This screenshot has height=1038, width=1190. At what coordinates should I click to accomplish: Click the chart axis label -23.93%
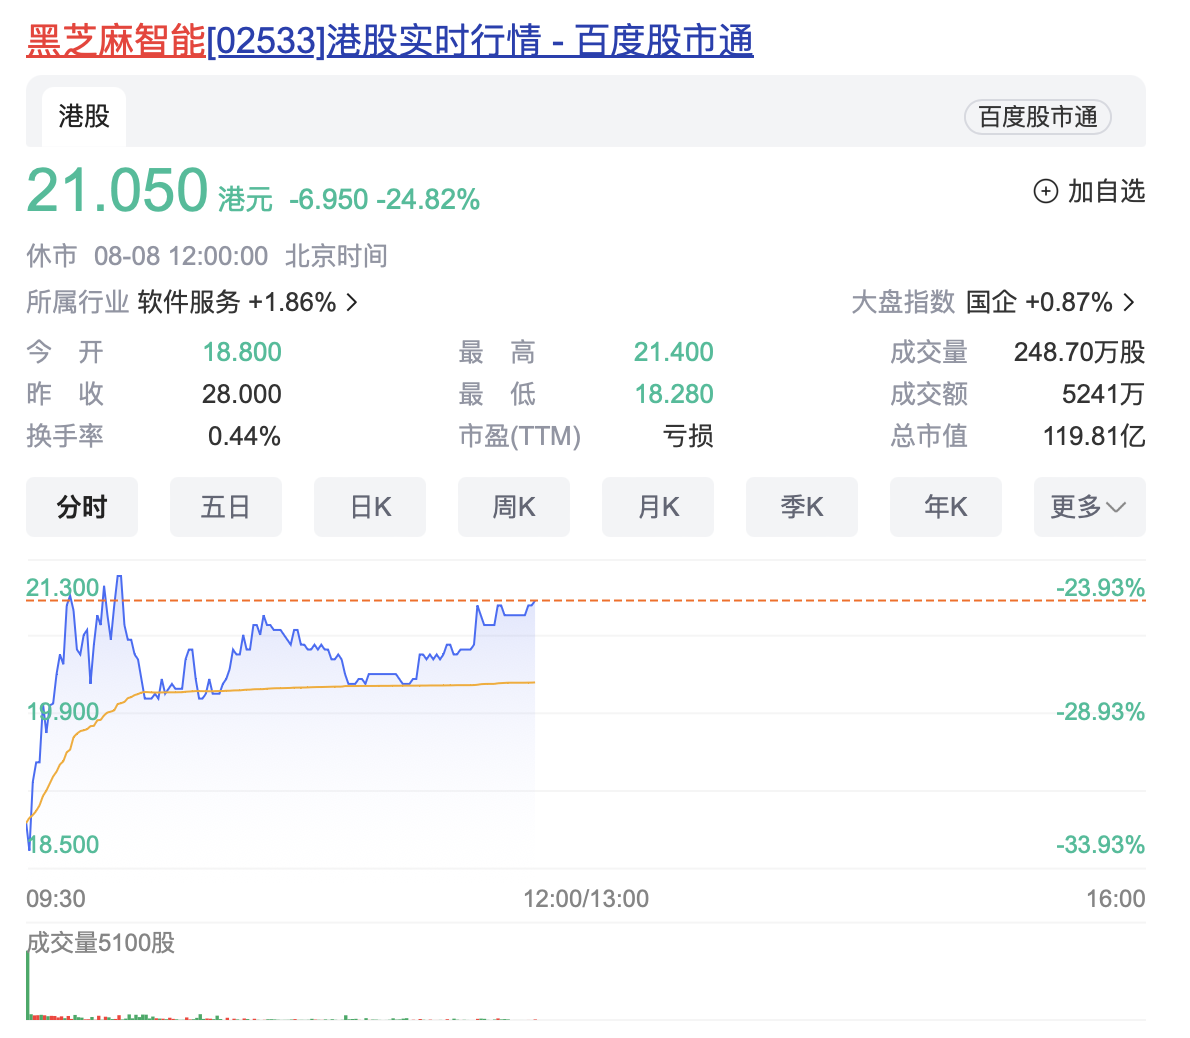(1100, 587)
